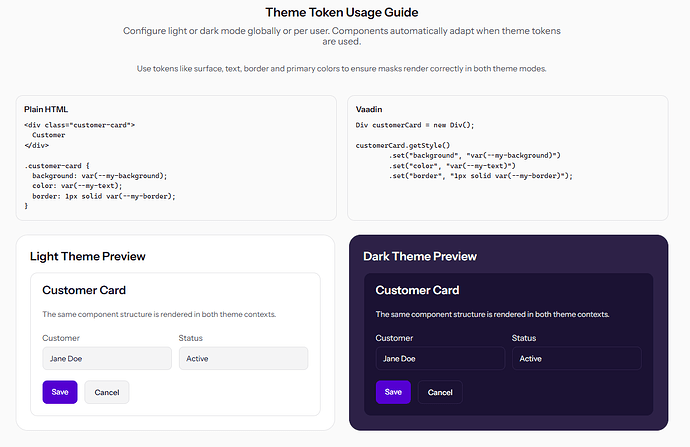Select the Vaadin code block heading
Screen dimensions: 690x447
369,109
